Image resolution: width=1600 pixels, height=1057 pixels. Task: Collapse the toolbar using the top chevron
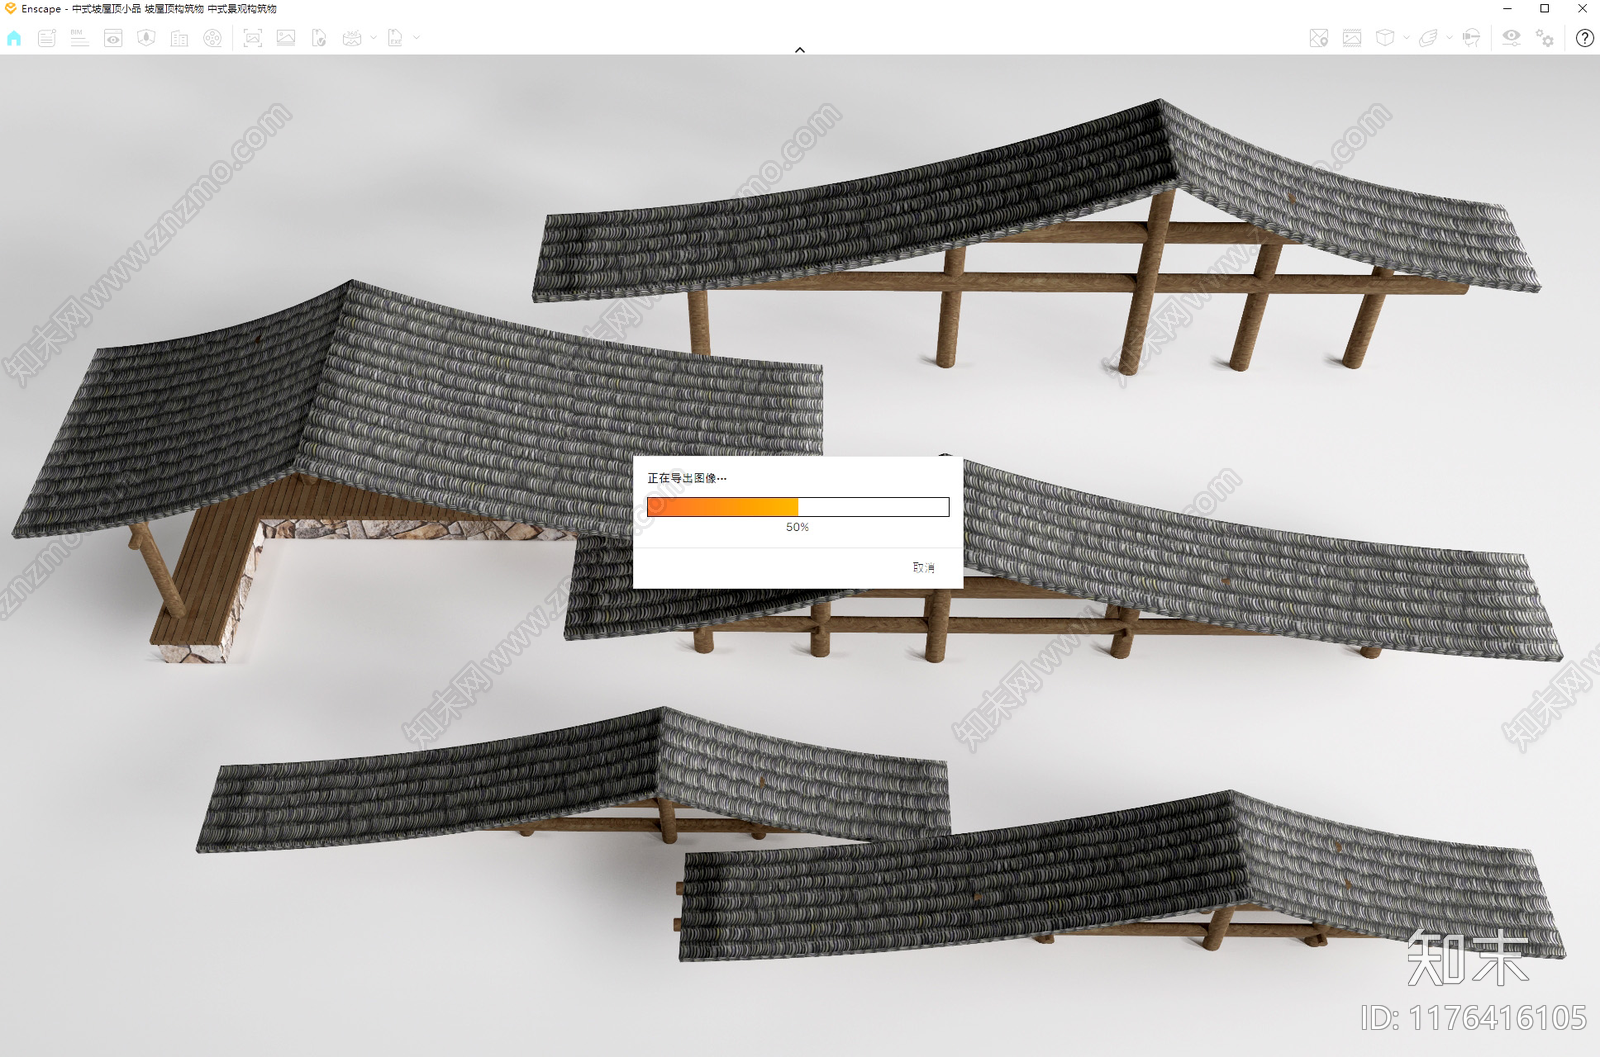(800, 49)
